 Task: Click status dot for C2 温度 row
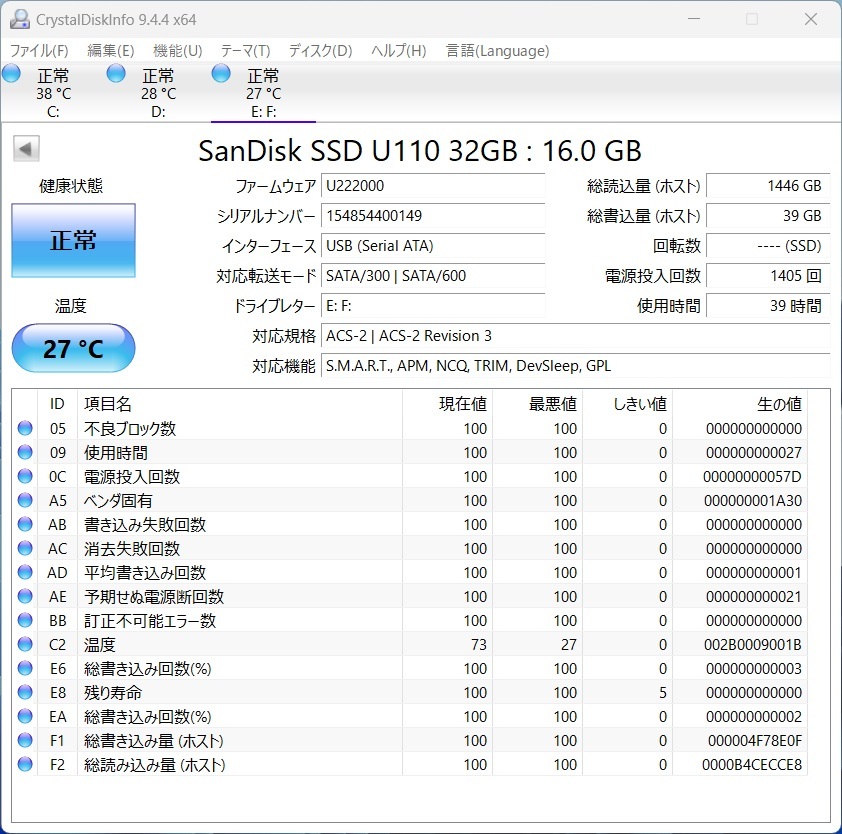pyautogui.click(x=25, y=644)
